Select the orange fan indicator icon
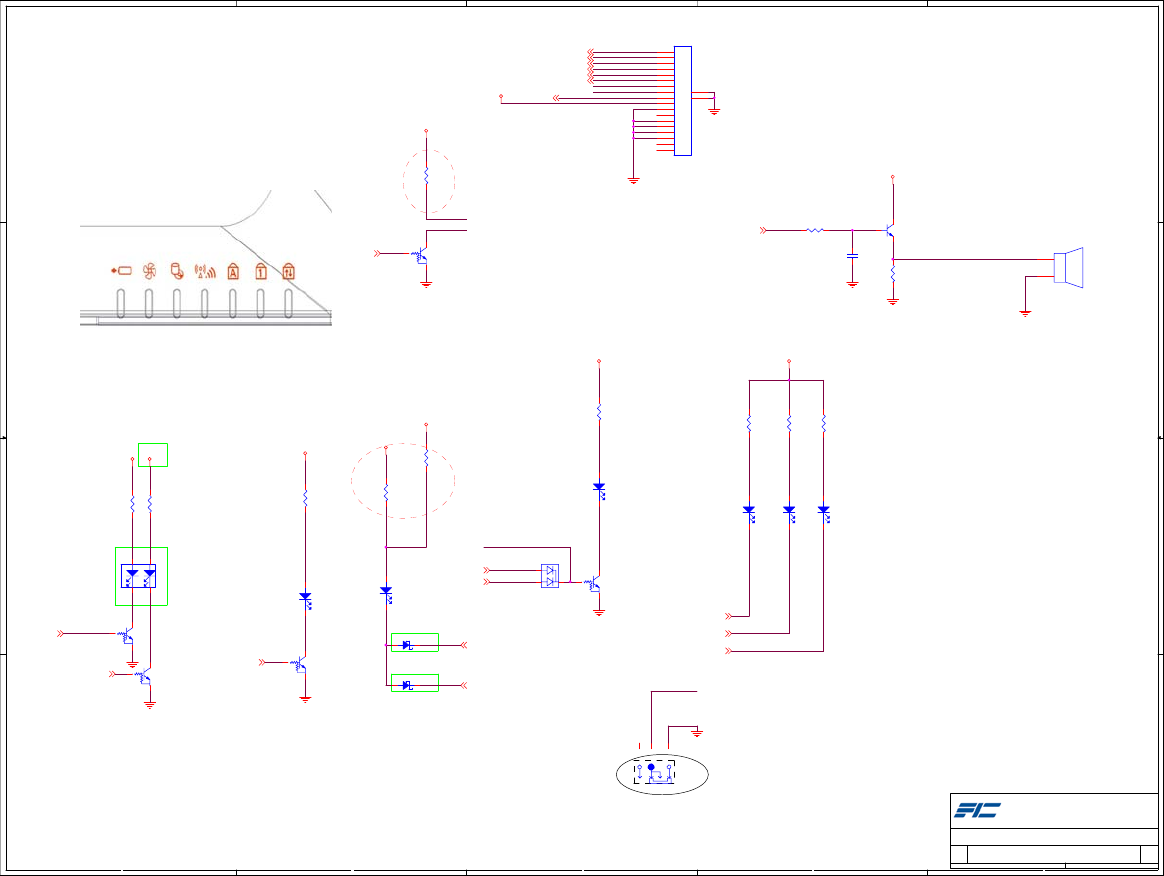This screenshot has height=876, width=1164. (x=149, y=271)
